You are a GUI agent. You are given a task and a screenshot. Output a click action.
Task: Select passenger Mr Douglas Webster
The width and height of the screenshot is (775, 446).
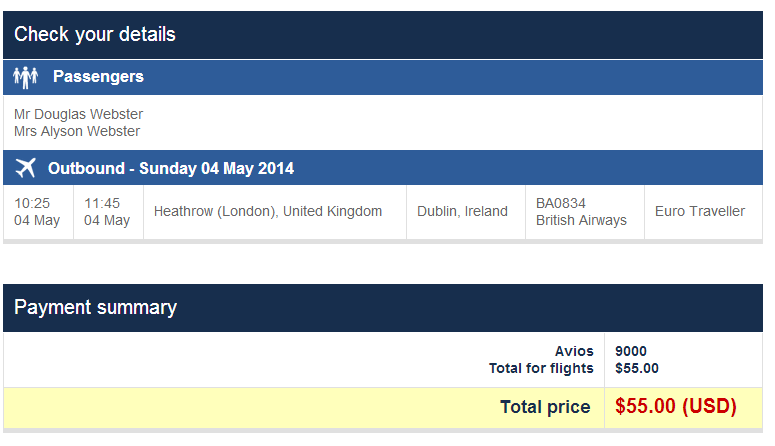click(78, 114)
